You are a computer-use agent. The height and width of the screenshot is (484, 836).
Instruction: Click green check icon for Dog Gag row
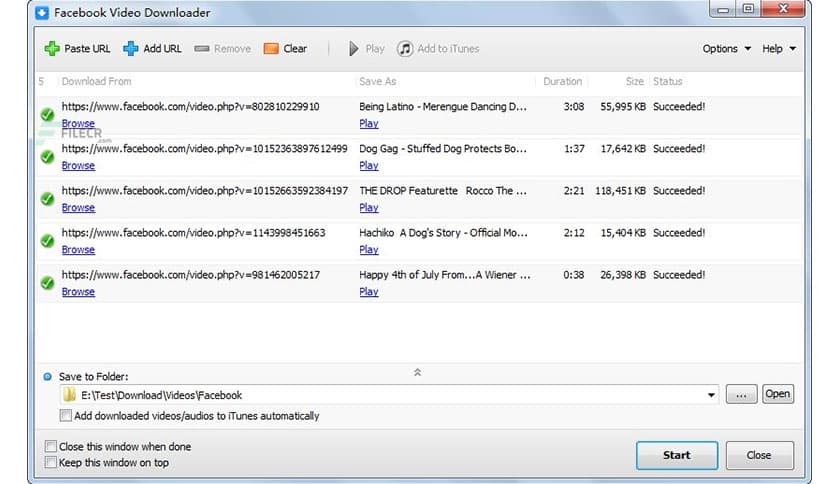[x=47, y=157]
